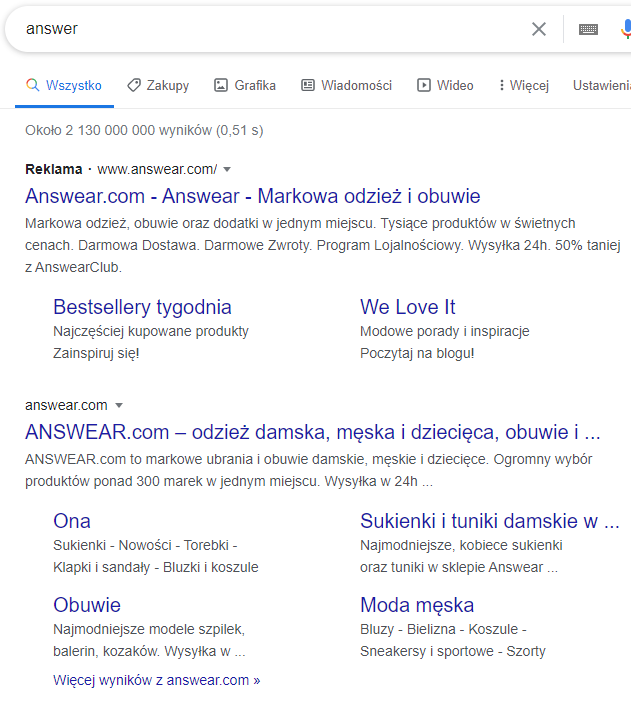Open the Ona sitelink

[x=71, y=521]
